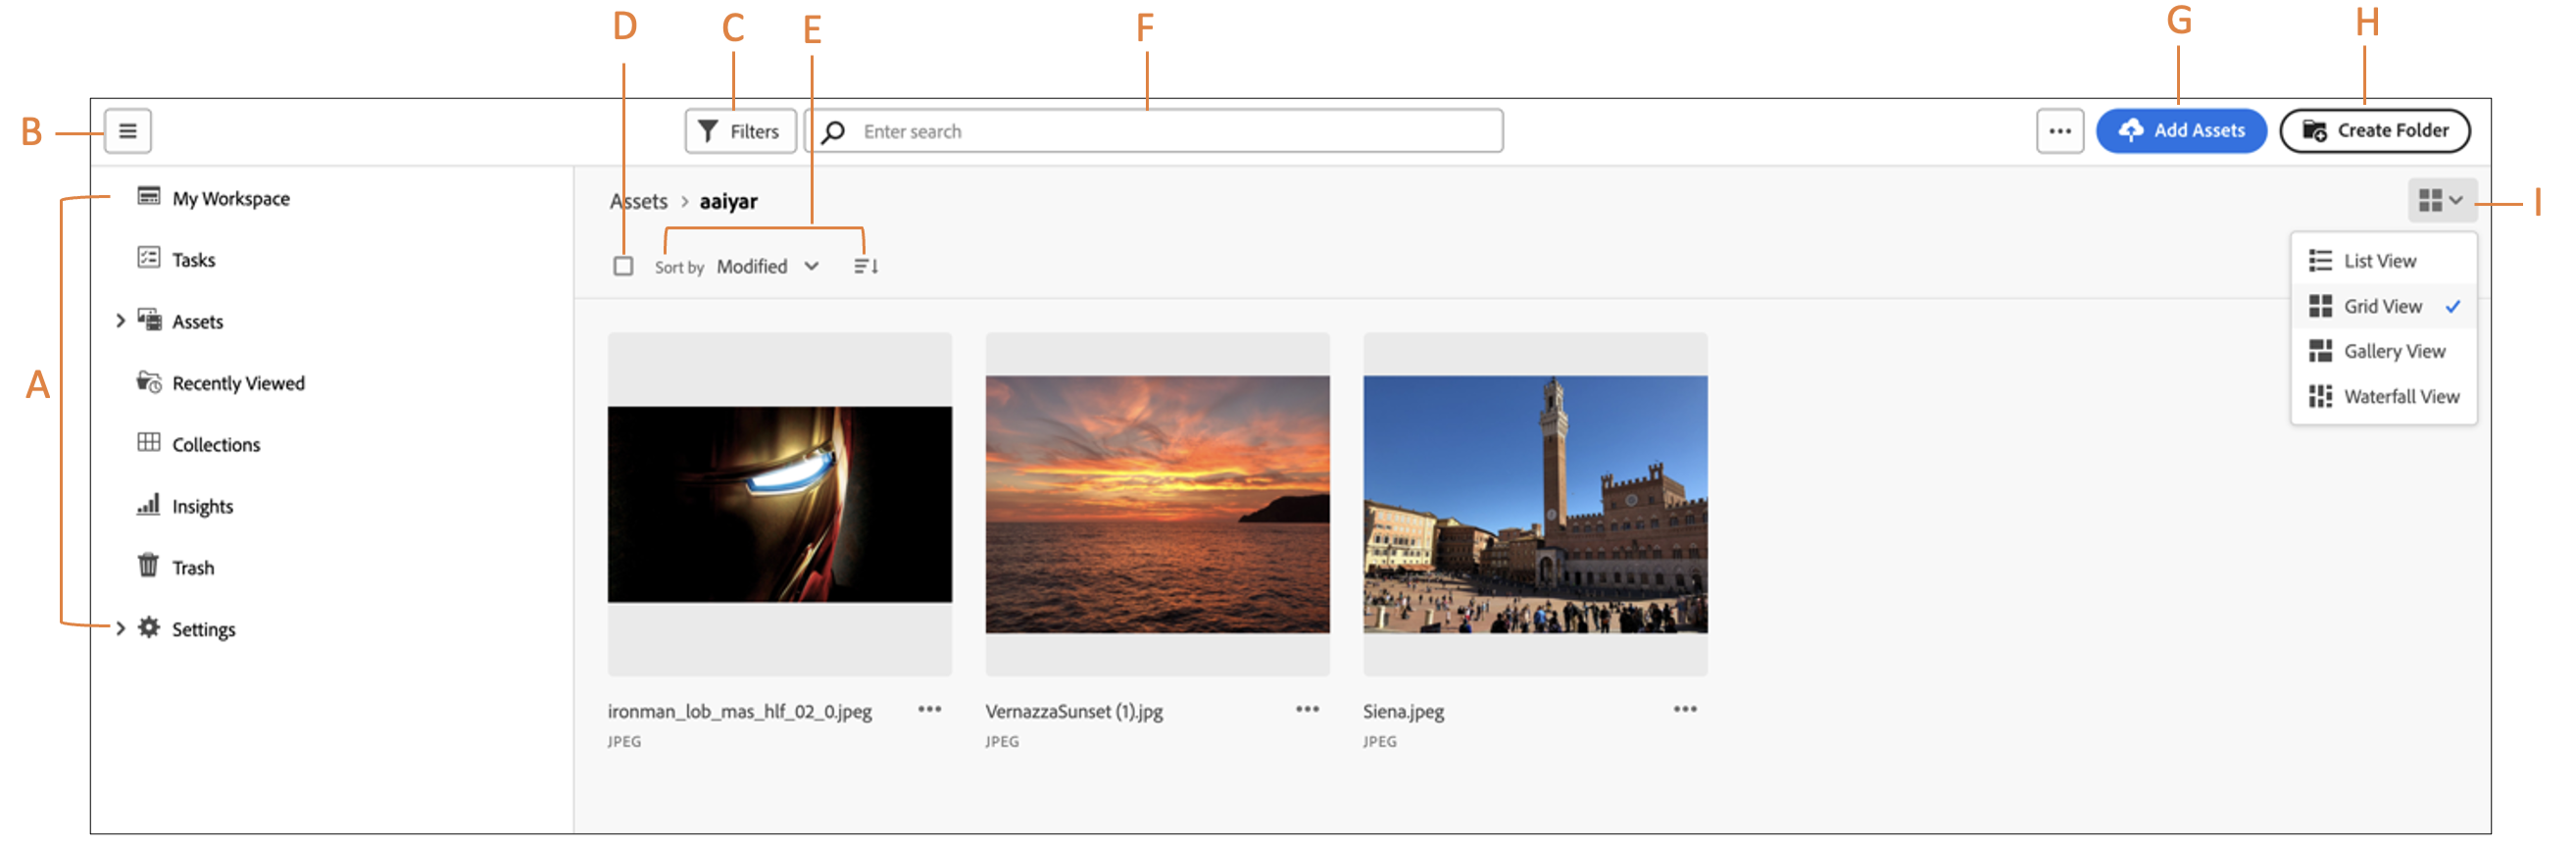
Task: Open the Siena tower image thumbnail
Action: 1536,504
